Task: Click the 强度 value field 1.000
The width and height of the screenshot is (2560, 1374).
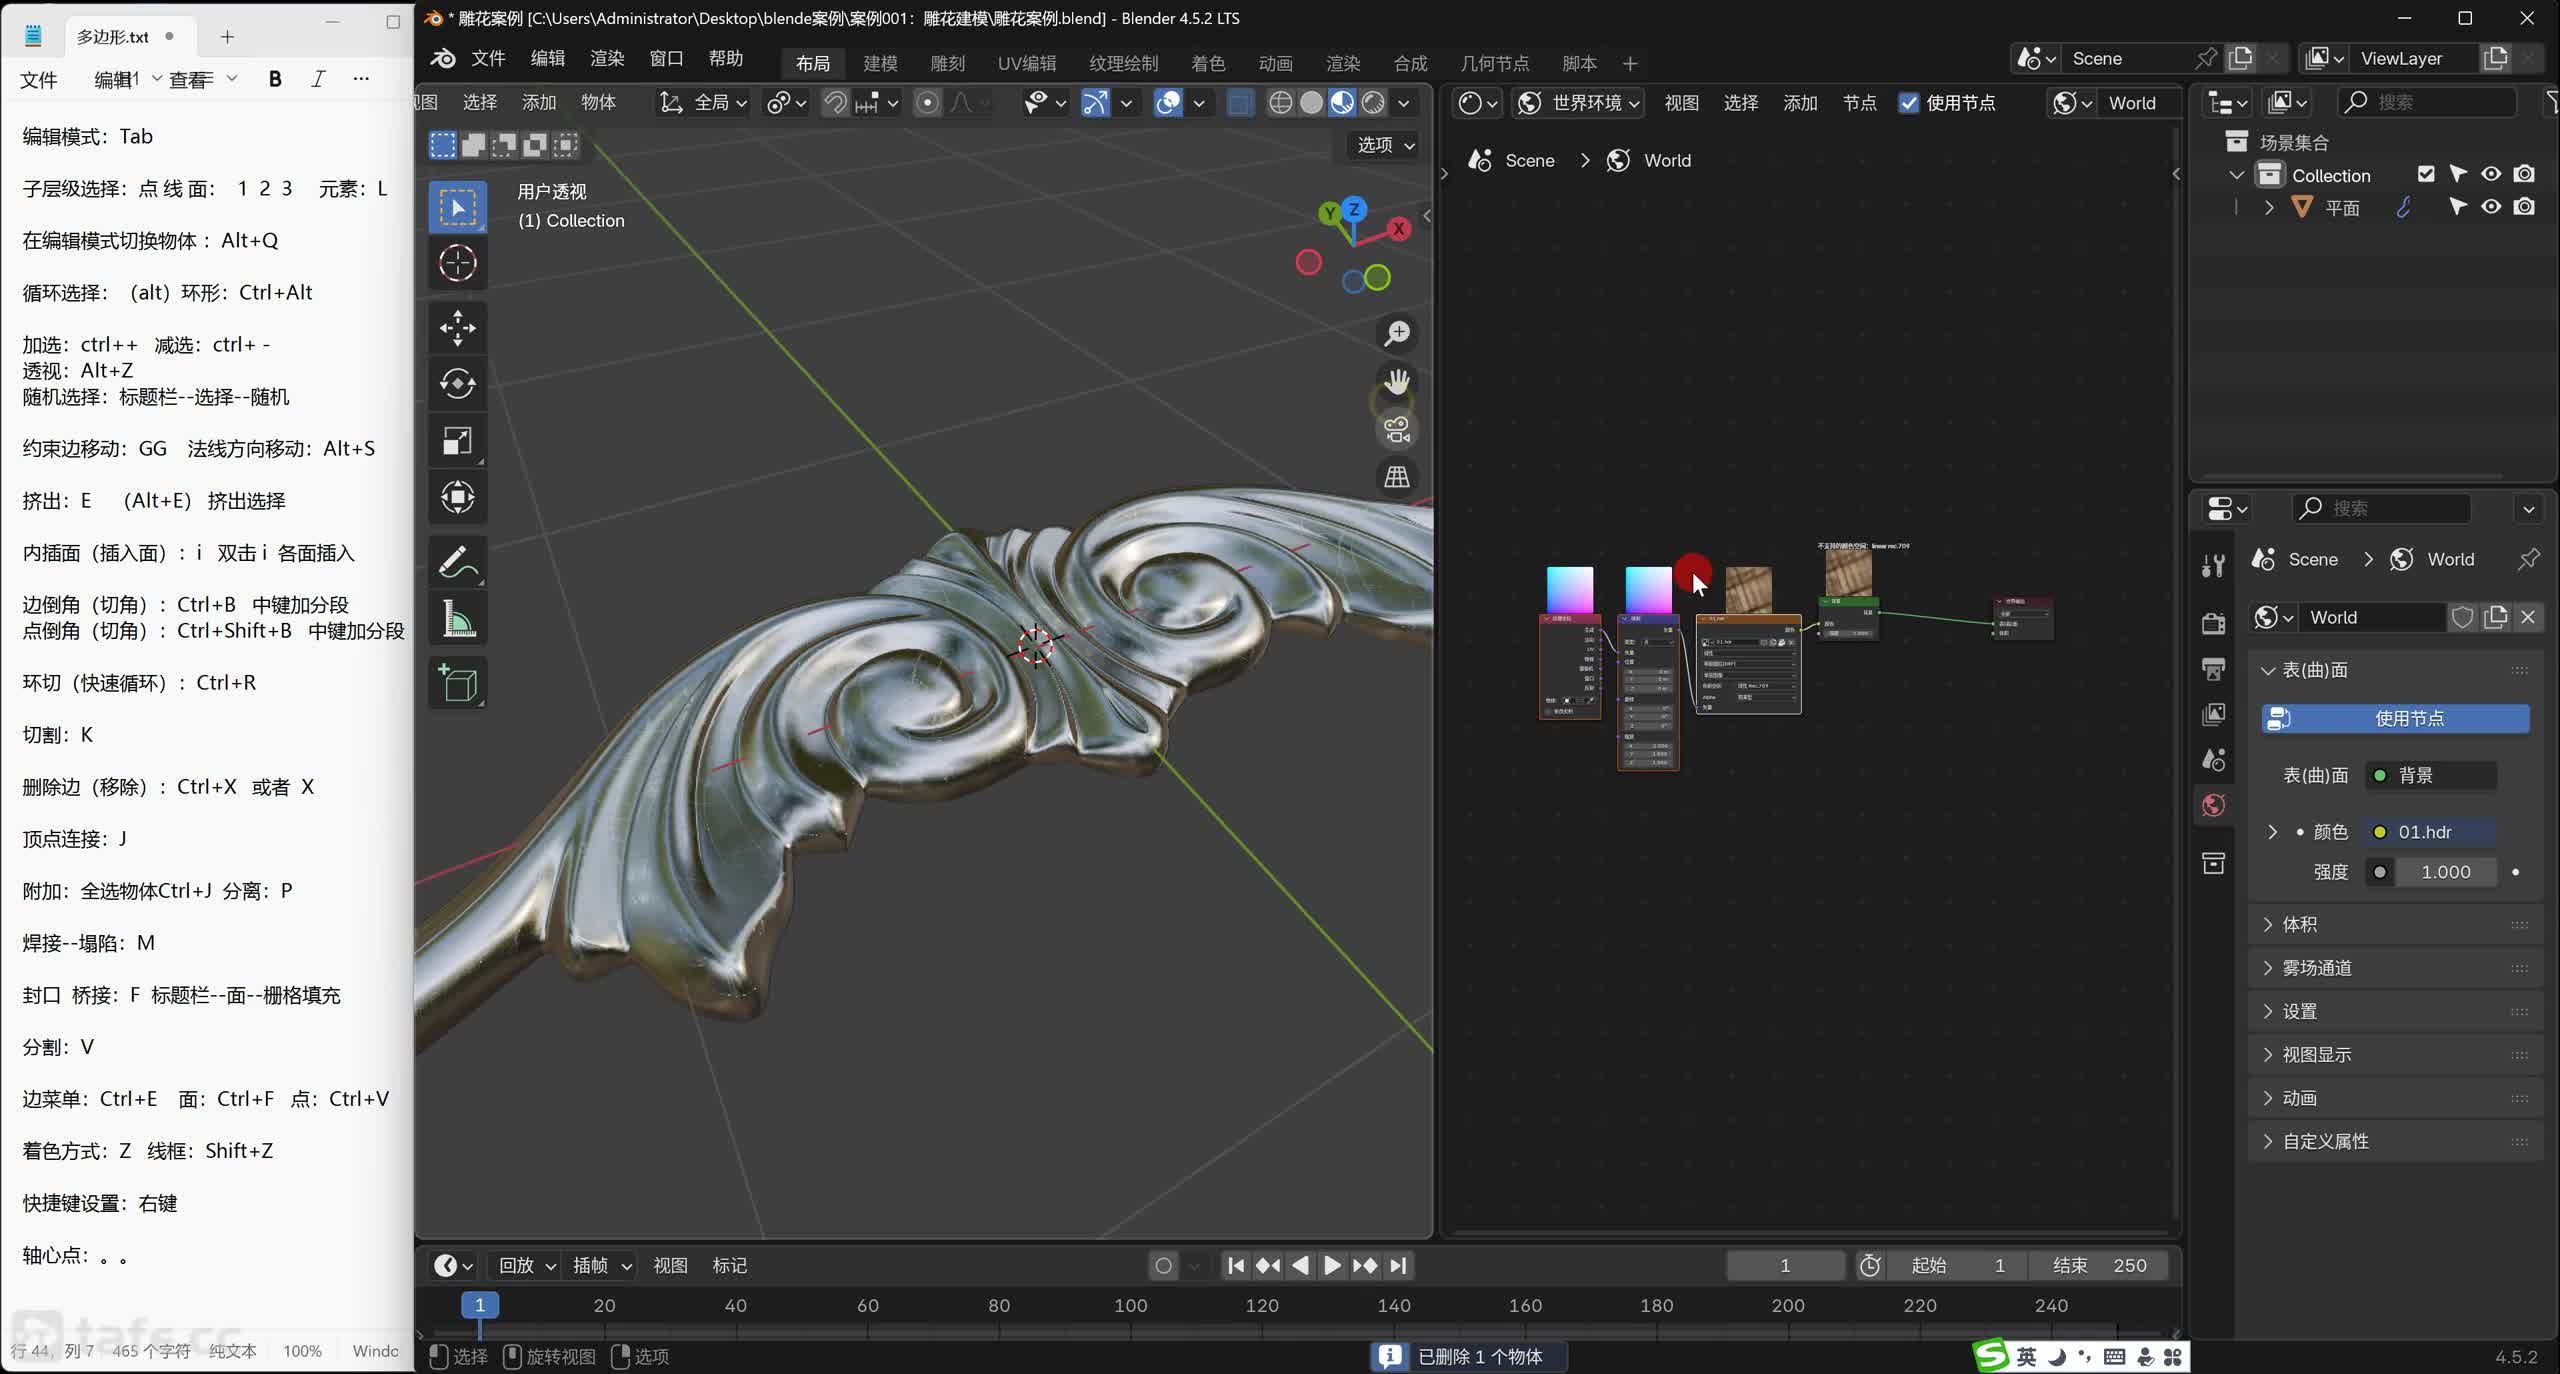Action: [2444, 872]
